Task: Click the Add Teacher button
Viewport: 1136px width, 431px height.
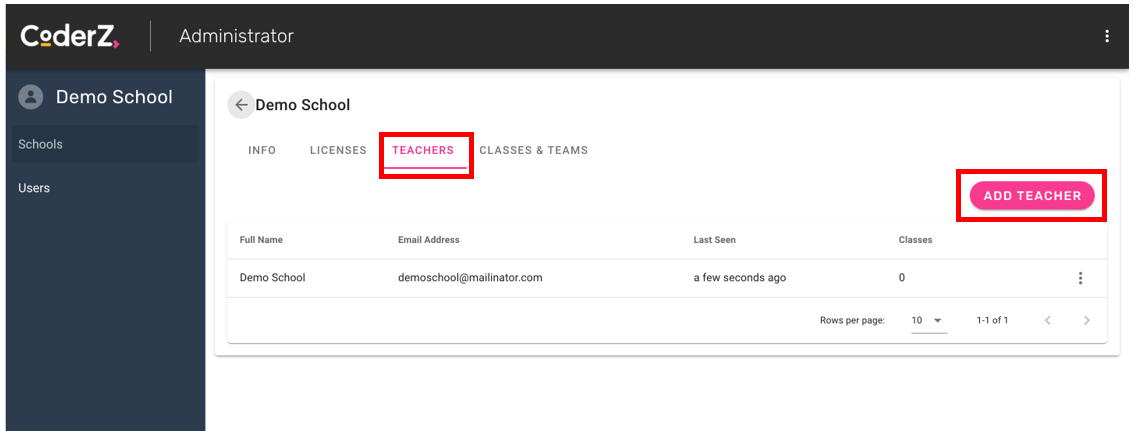Action: point(1032,196)
